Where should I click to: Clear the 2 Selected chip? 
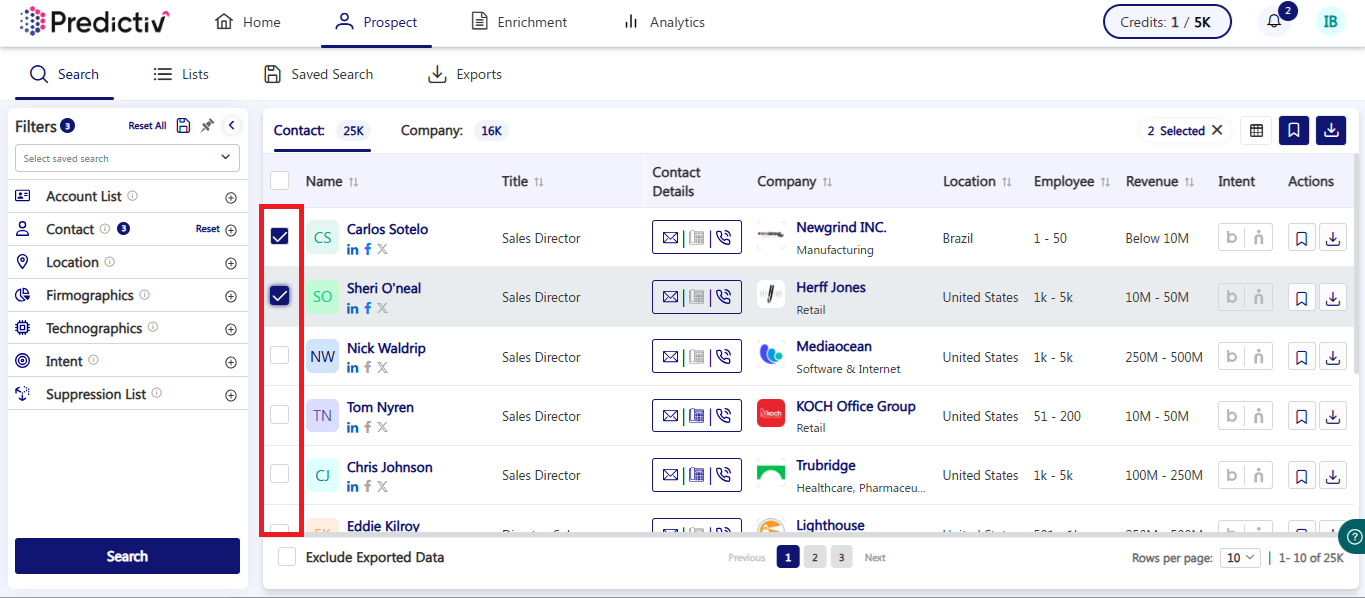(x=1217, y=130)
